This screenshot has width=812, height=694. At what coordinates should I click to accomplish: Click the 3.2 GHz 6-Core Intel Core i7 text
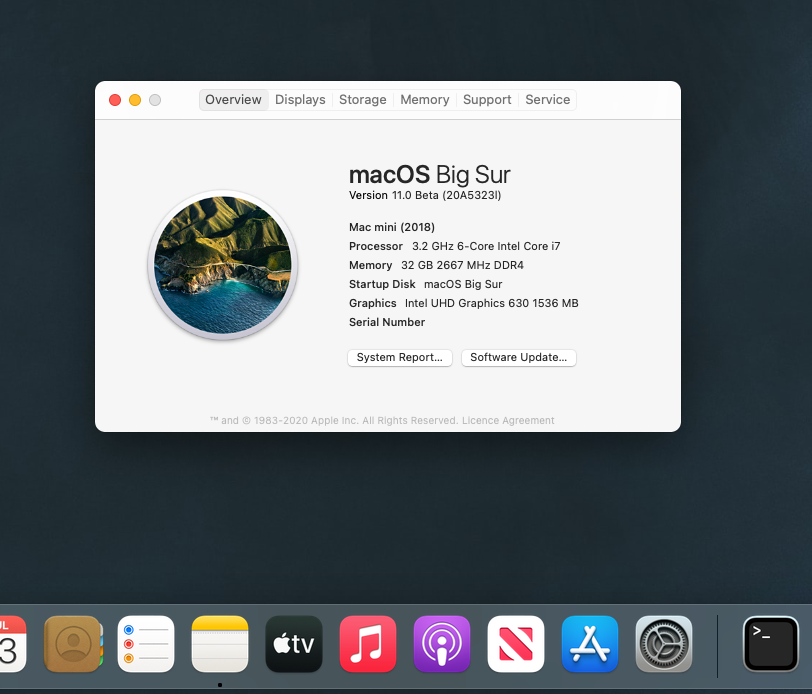[x=486, y=246]
